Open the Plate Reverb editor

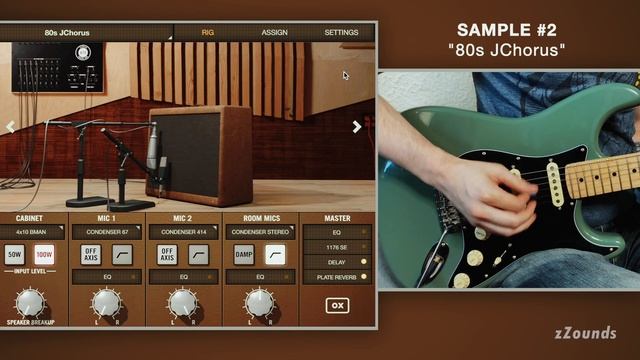click(x=336, y=277)
